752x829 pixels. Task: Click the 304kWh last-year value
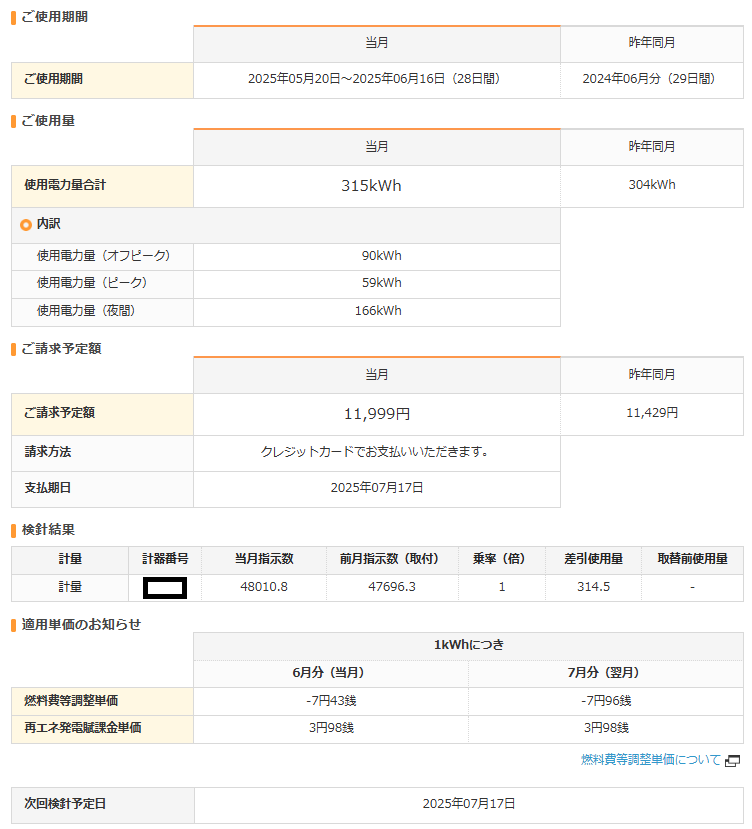click(x=652, y=185)
